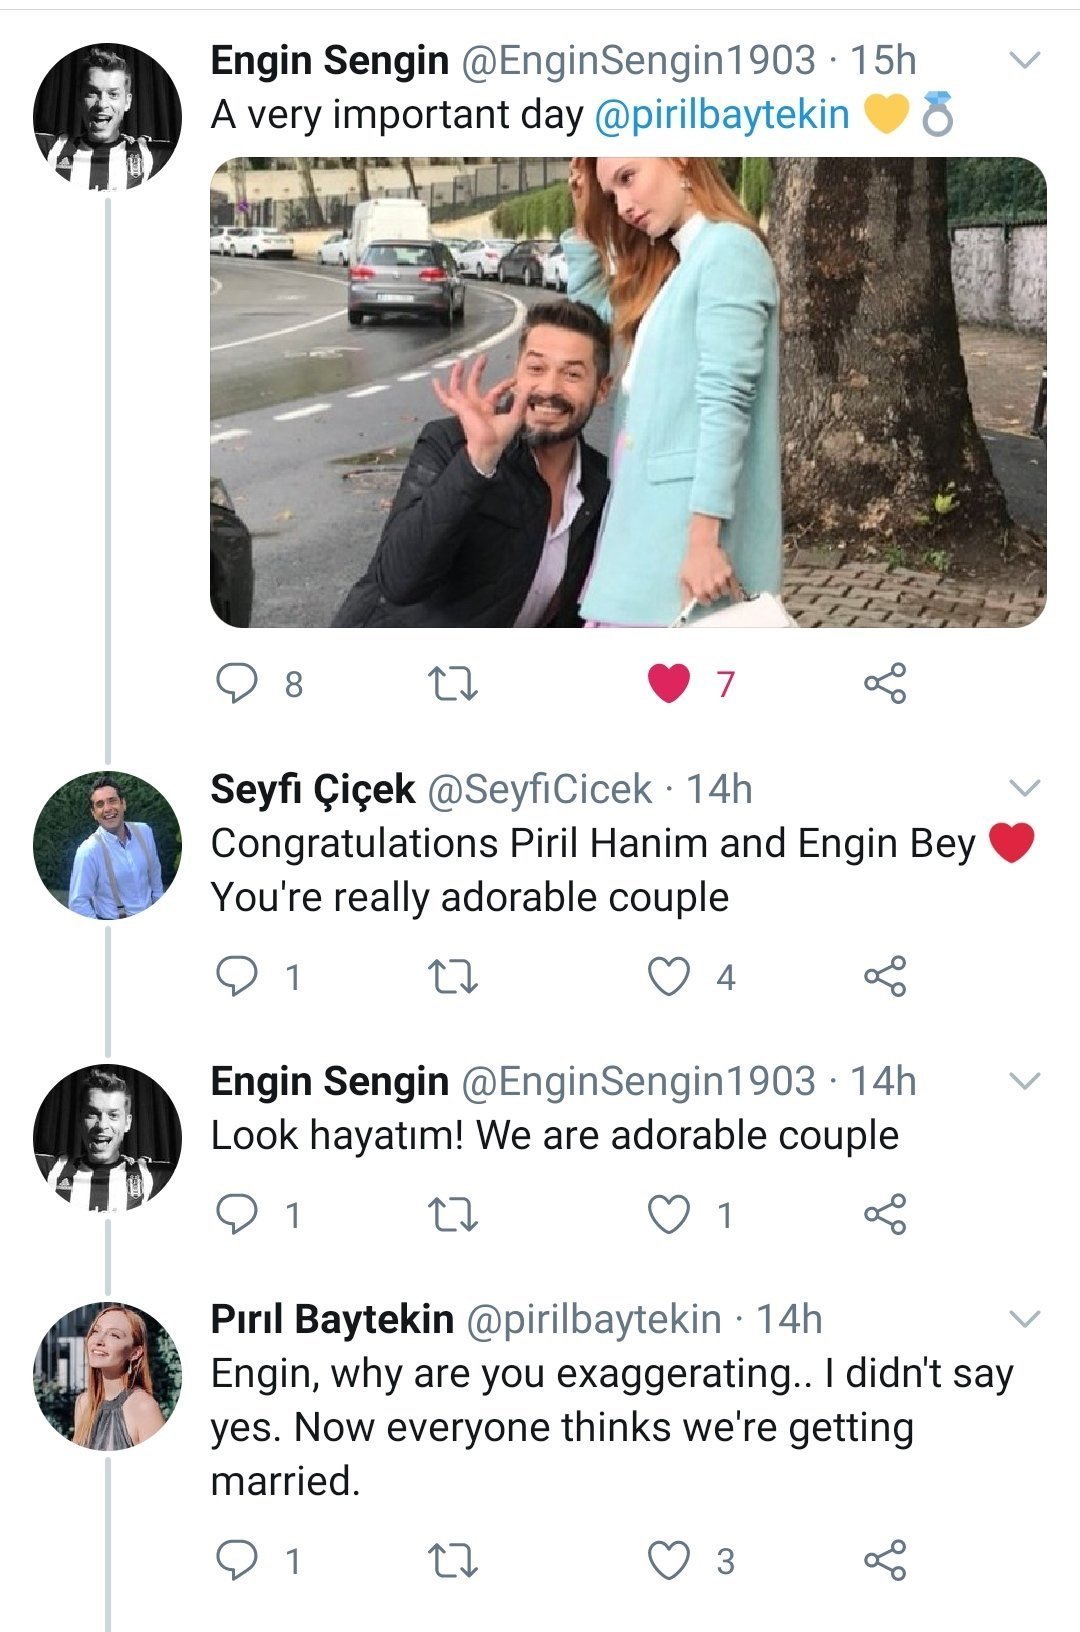Open the @pirilbaytekin mention link
This screenshot has height=1632, width=1080.
[721, 114]
